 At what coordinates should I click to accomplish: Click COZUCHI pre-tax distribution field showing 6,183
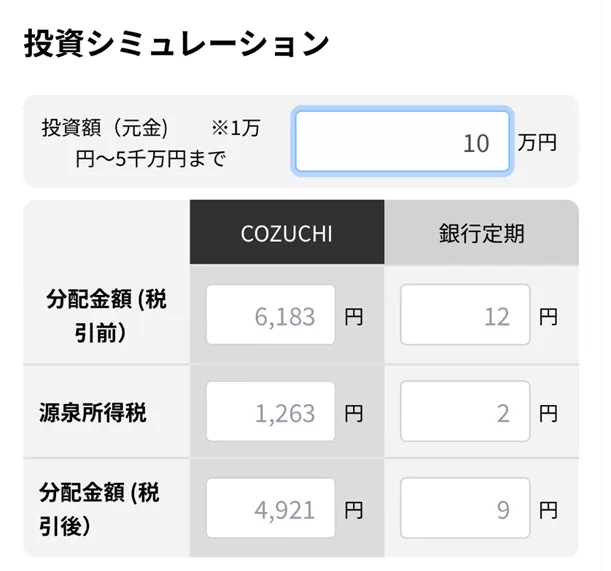tap(271, 316)
